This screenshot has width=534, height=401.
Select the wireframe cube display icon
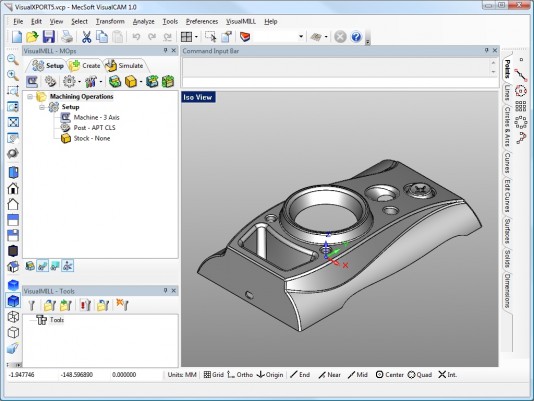13,317
